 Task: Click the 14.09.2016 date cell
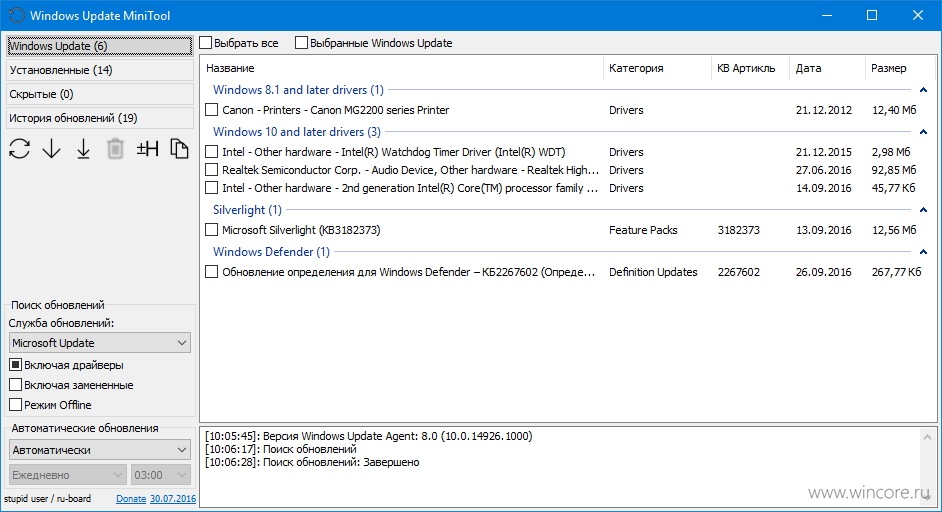coord(824,188)
